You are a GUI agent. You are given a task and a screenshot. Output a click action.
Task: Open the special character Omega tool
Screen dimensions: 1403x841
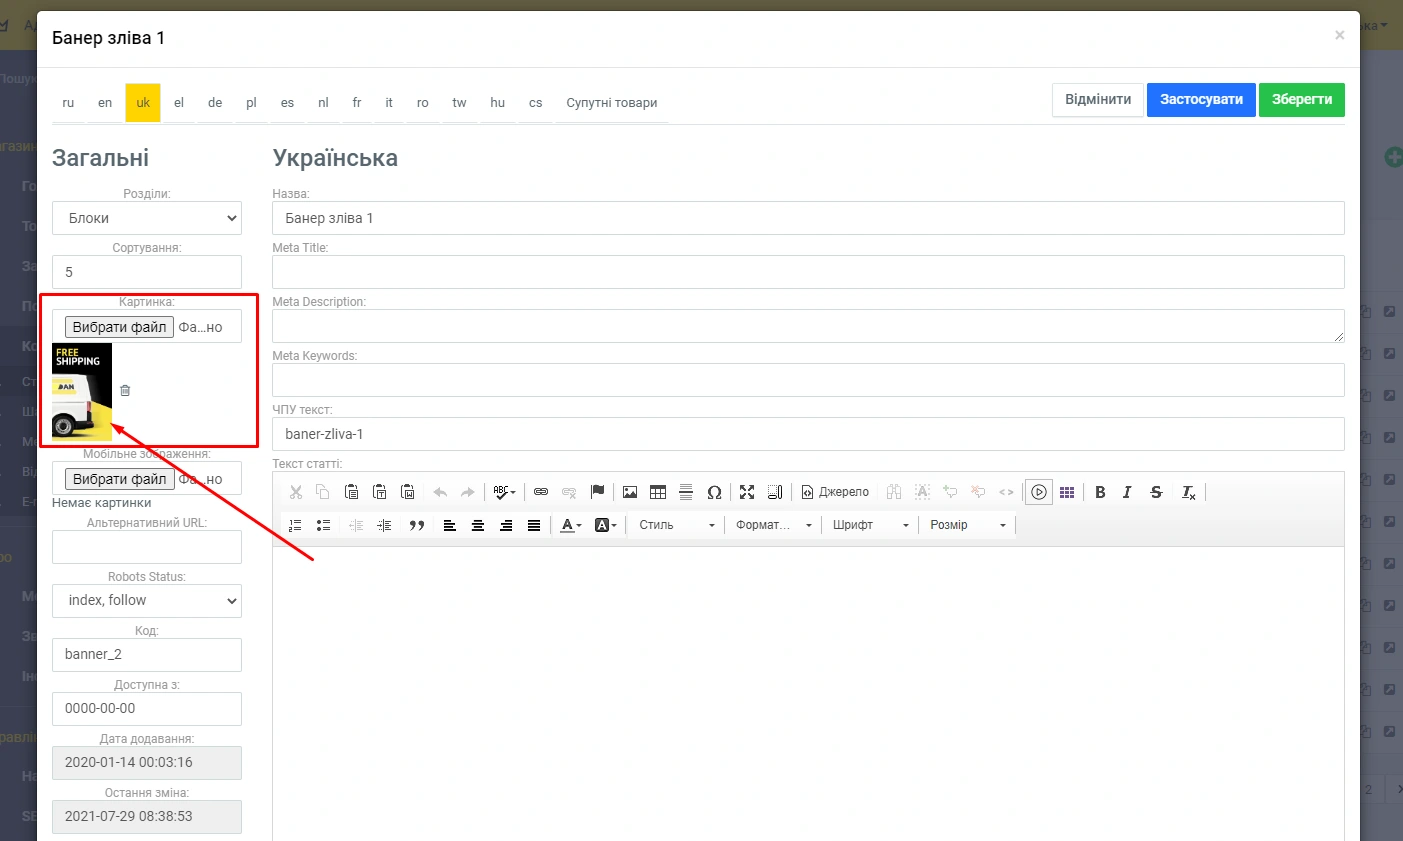click(x=714, y=492)
